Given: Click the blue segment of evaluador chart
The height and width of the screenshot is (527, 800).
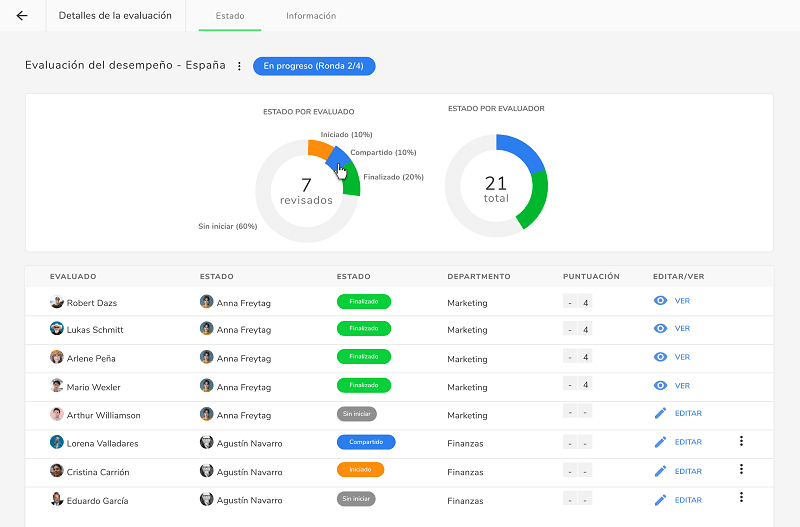Looking at the screenshot, I should click(x=523, y=150).
